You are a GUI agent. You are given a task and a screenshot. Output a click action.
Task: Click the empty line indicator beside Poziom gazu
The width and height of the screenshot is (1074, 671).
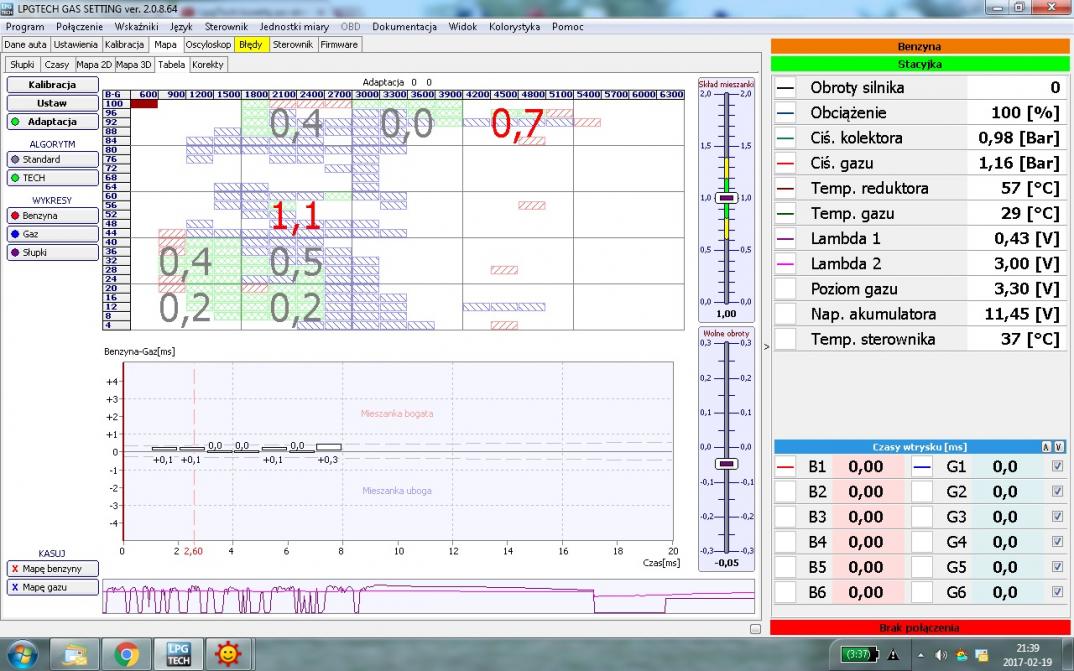tap(786, 289)
